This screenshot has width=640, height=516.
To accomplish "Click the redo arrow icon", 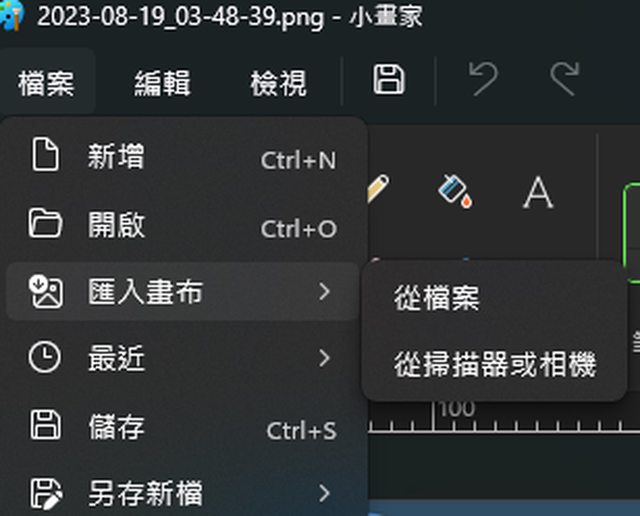I will [565, 79].
